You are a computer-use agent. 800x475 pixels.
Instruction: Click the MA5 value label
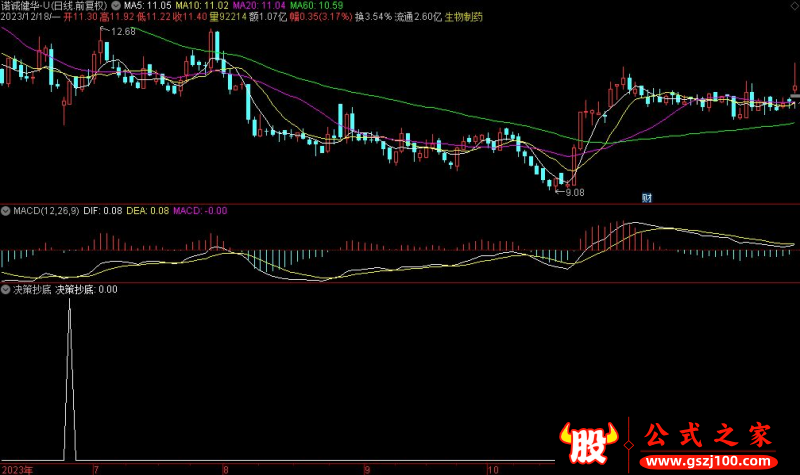(148, 6)
